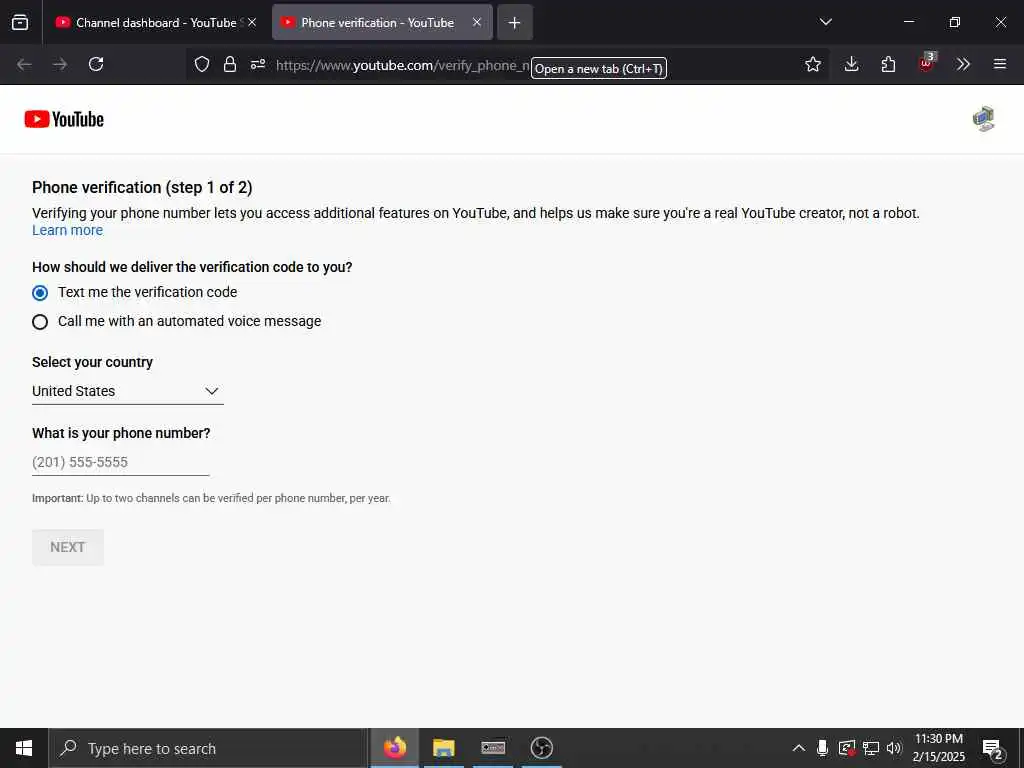Viewport: 1024px width, 768px height.
Task: Open OBS Studio from taskbar
Action: pos(541,748)
